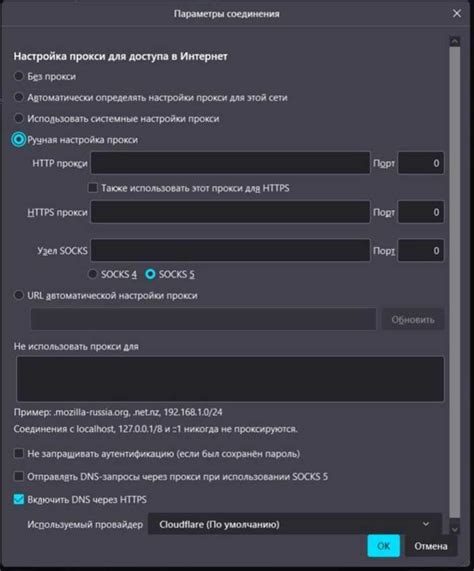Click the HTTP proxy address field
This screenshot has width=474, height=571.
click(230, 163)
